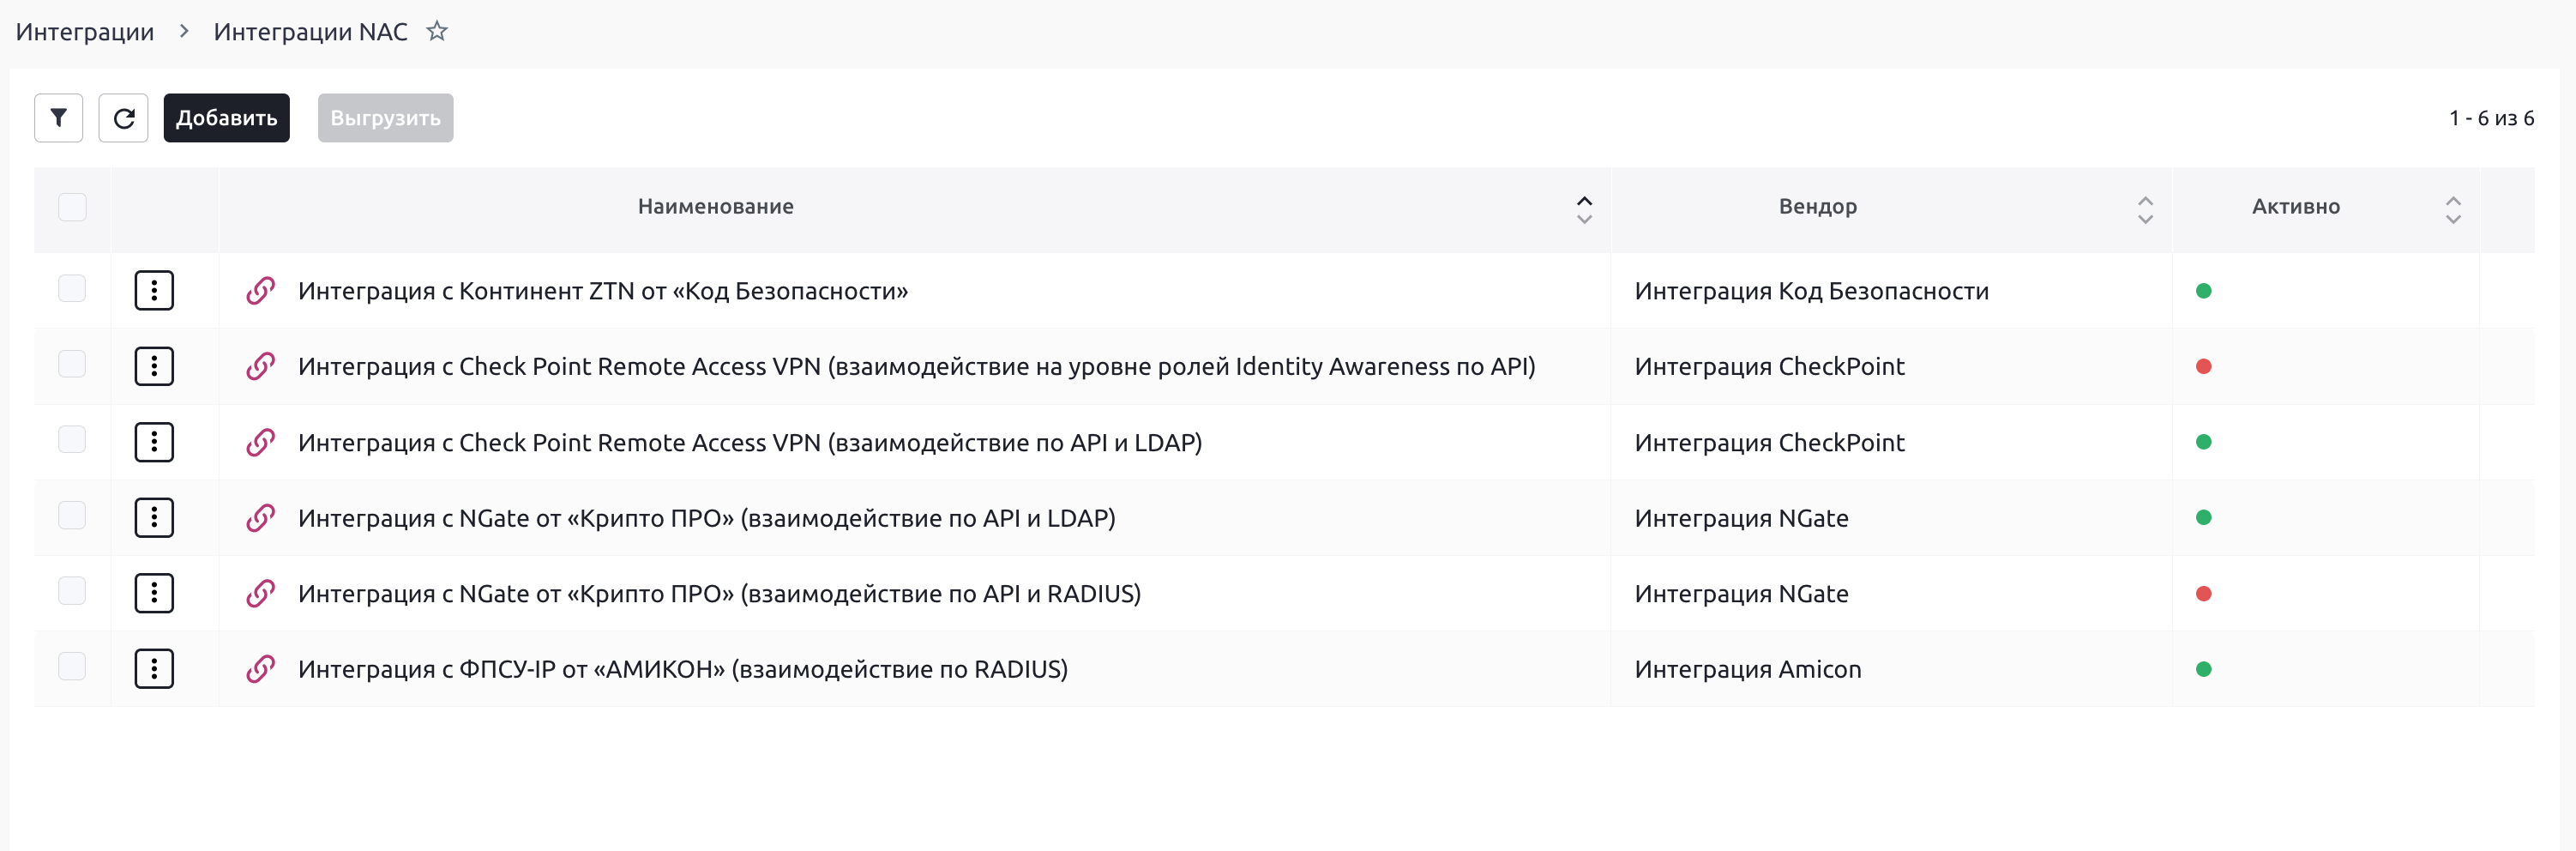Image resolution: width=2576 pixels, height=851 pixels.
Task: Click the refresh list icon
Action: [123, 118]
